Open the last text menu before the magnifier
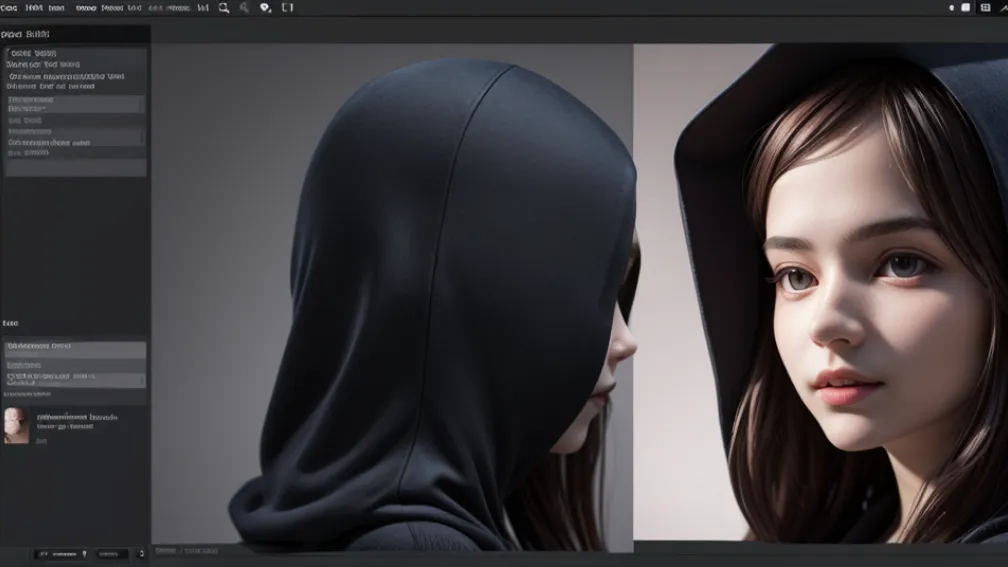1008x567 pixels. coord(203,8)
